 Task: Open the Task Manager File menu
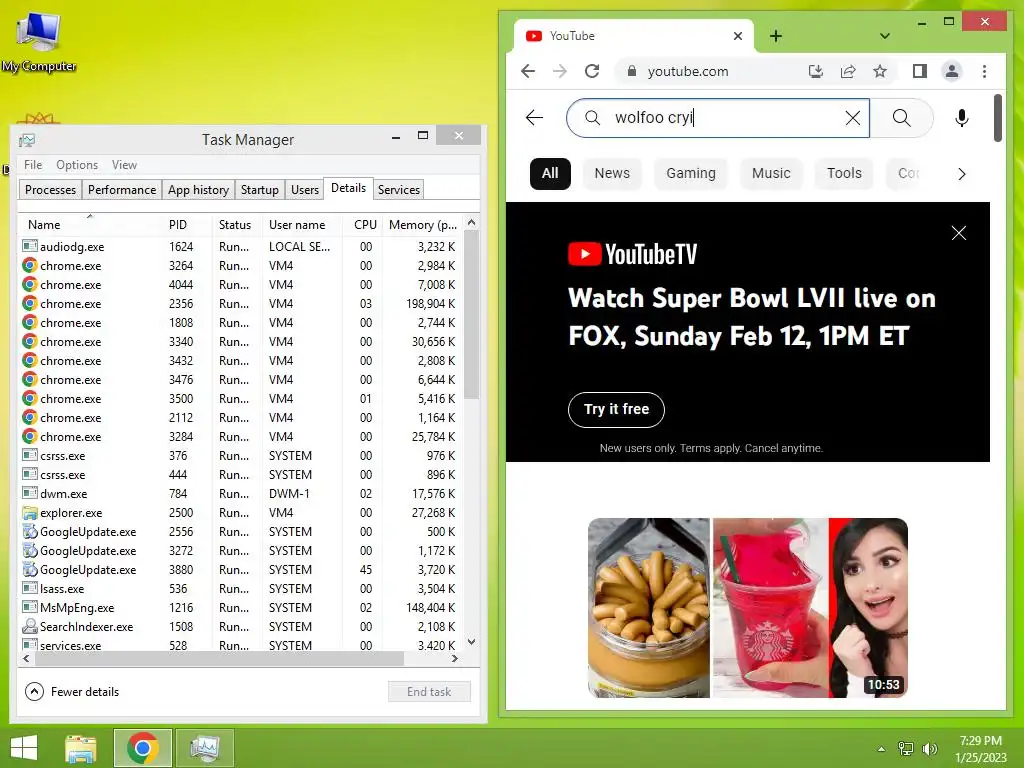pos(33,165)
